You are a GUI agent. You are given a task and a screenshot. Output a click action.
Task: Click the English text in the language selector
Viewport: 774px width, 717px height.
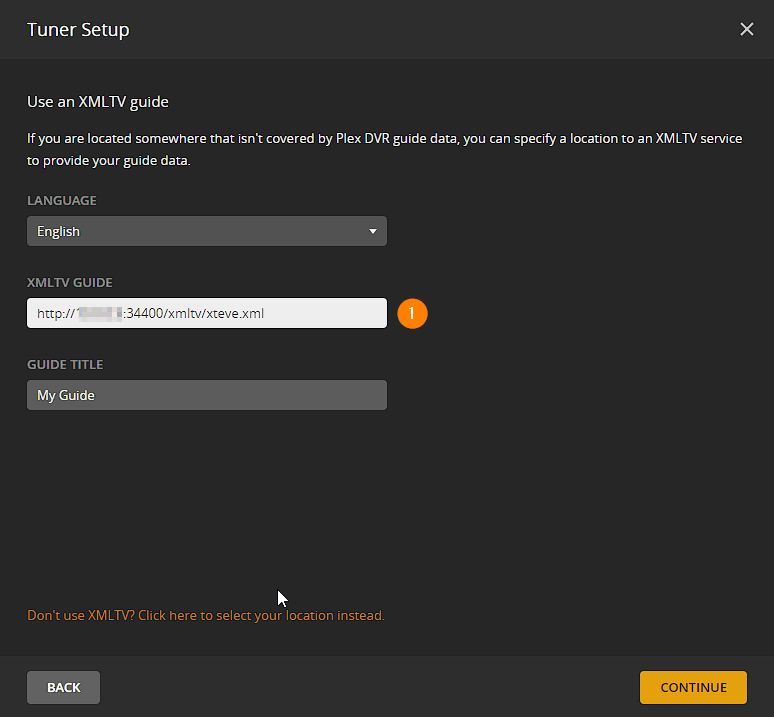click(58, 231)
